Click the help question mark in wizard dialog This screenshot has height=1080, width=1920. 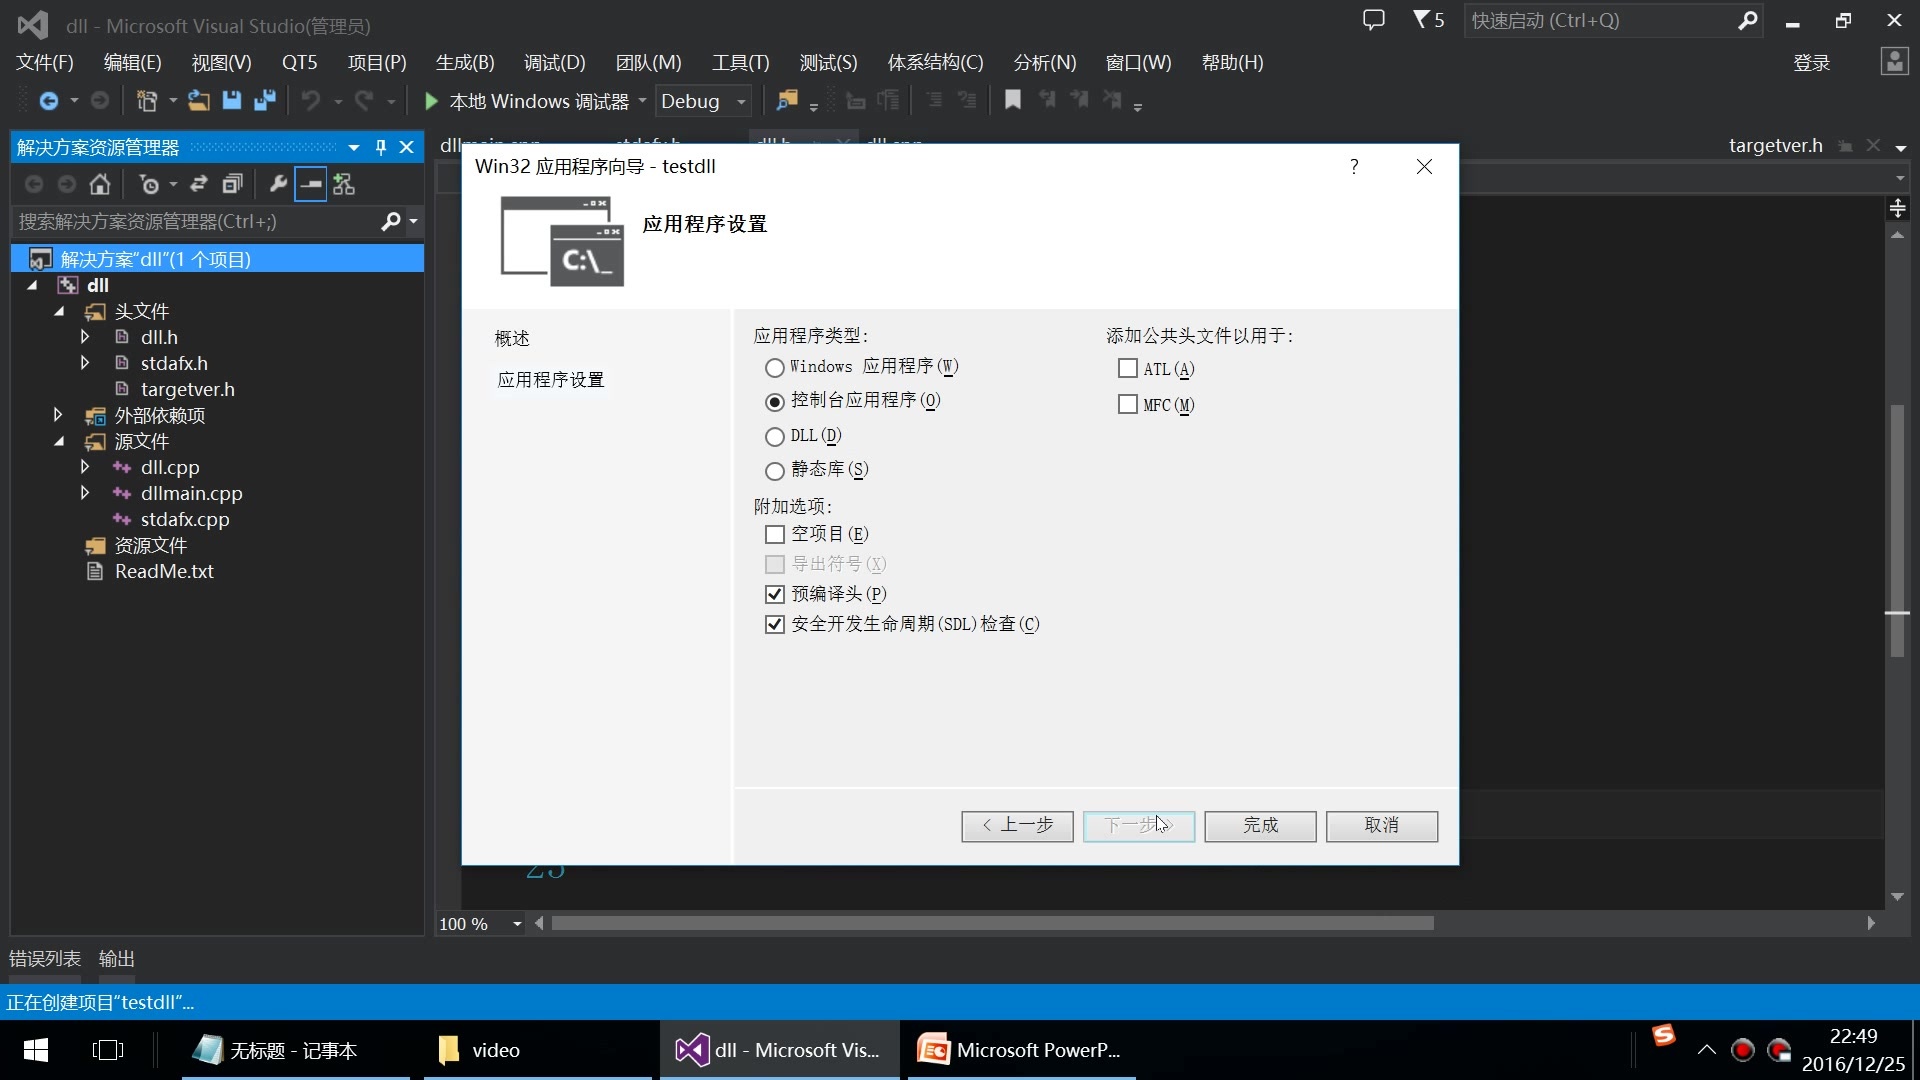tap(1354, 167)
